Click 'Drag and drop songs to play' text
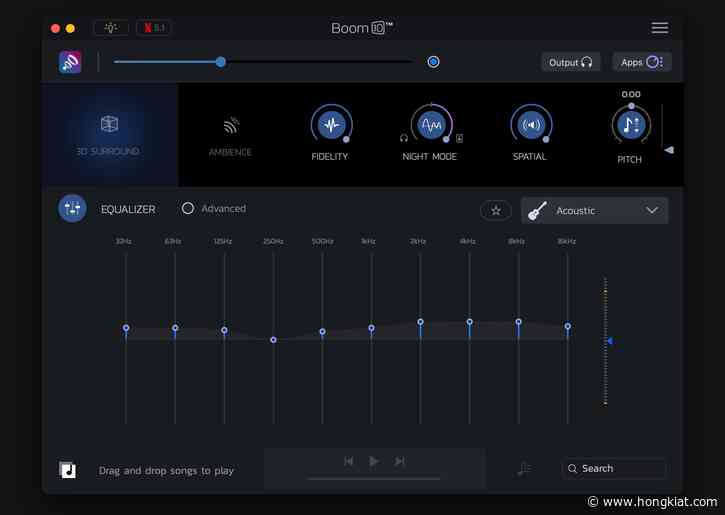The height and width of the screenshot is (515, 725). click(x=166, y=471)
